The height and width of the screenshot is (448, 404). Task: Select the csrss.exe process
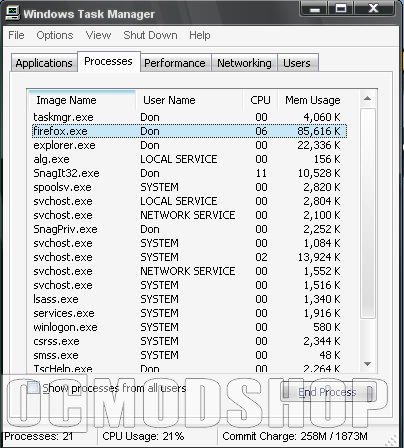[189, 341]
